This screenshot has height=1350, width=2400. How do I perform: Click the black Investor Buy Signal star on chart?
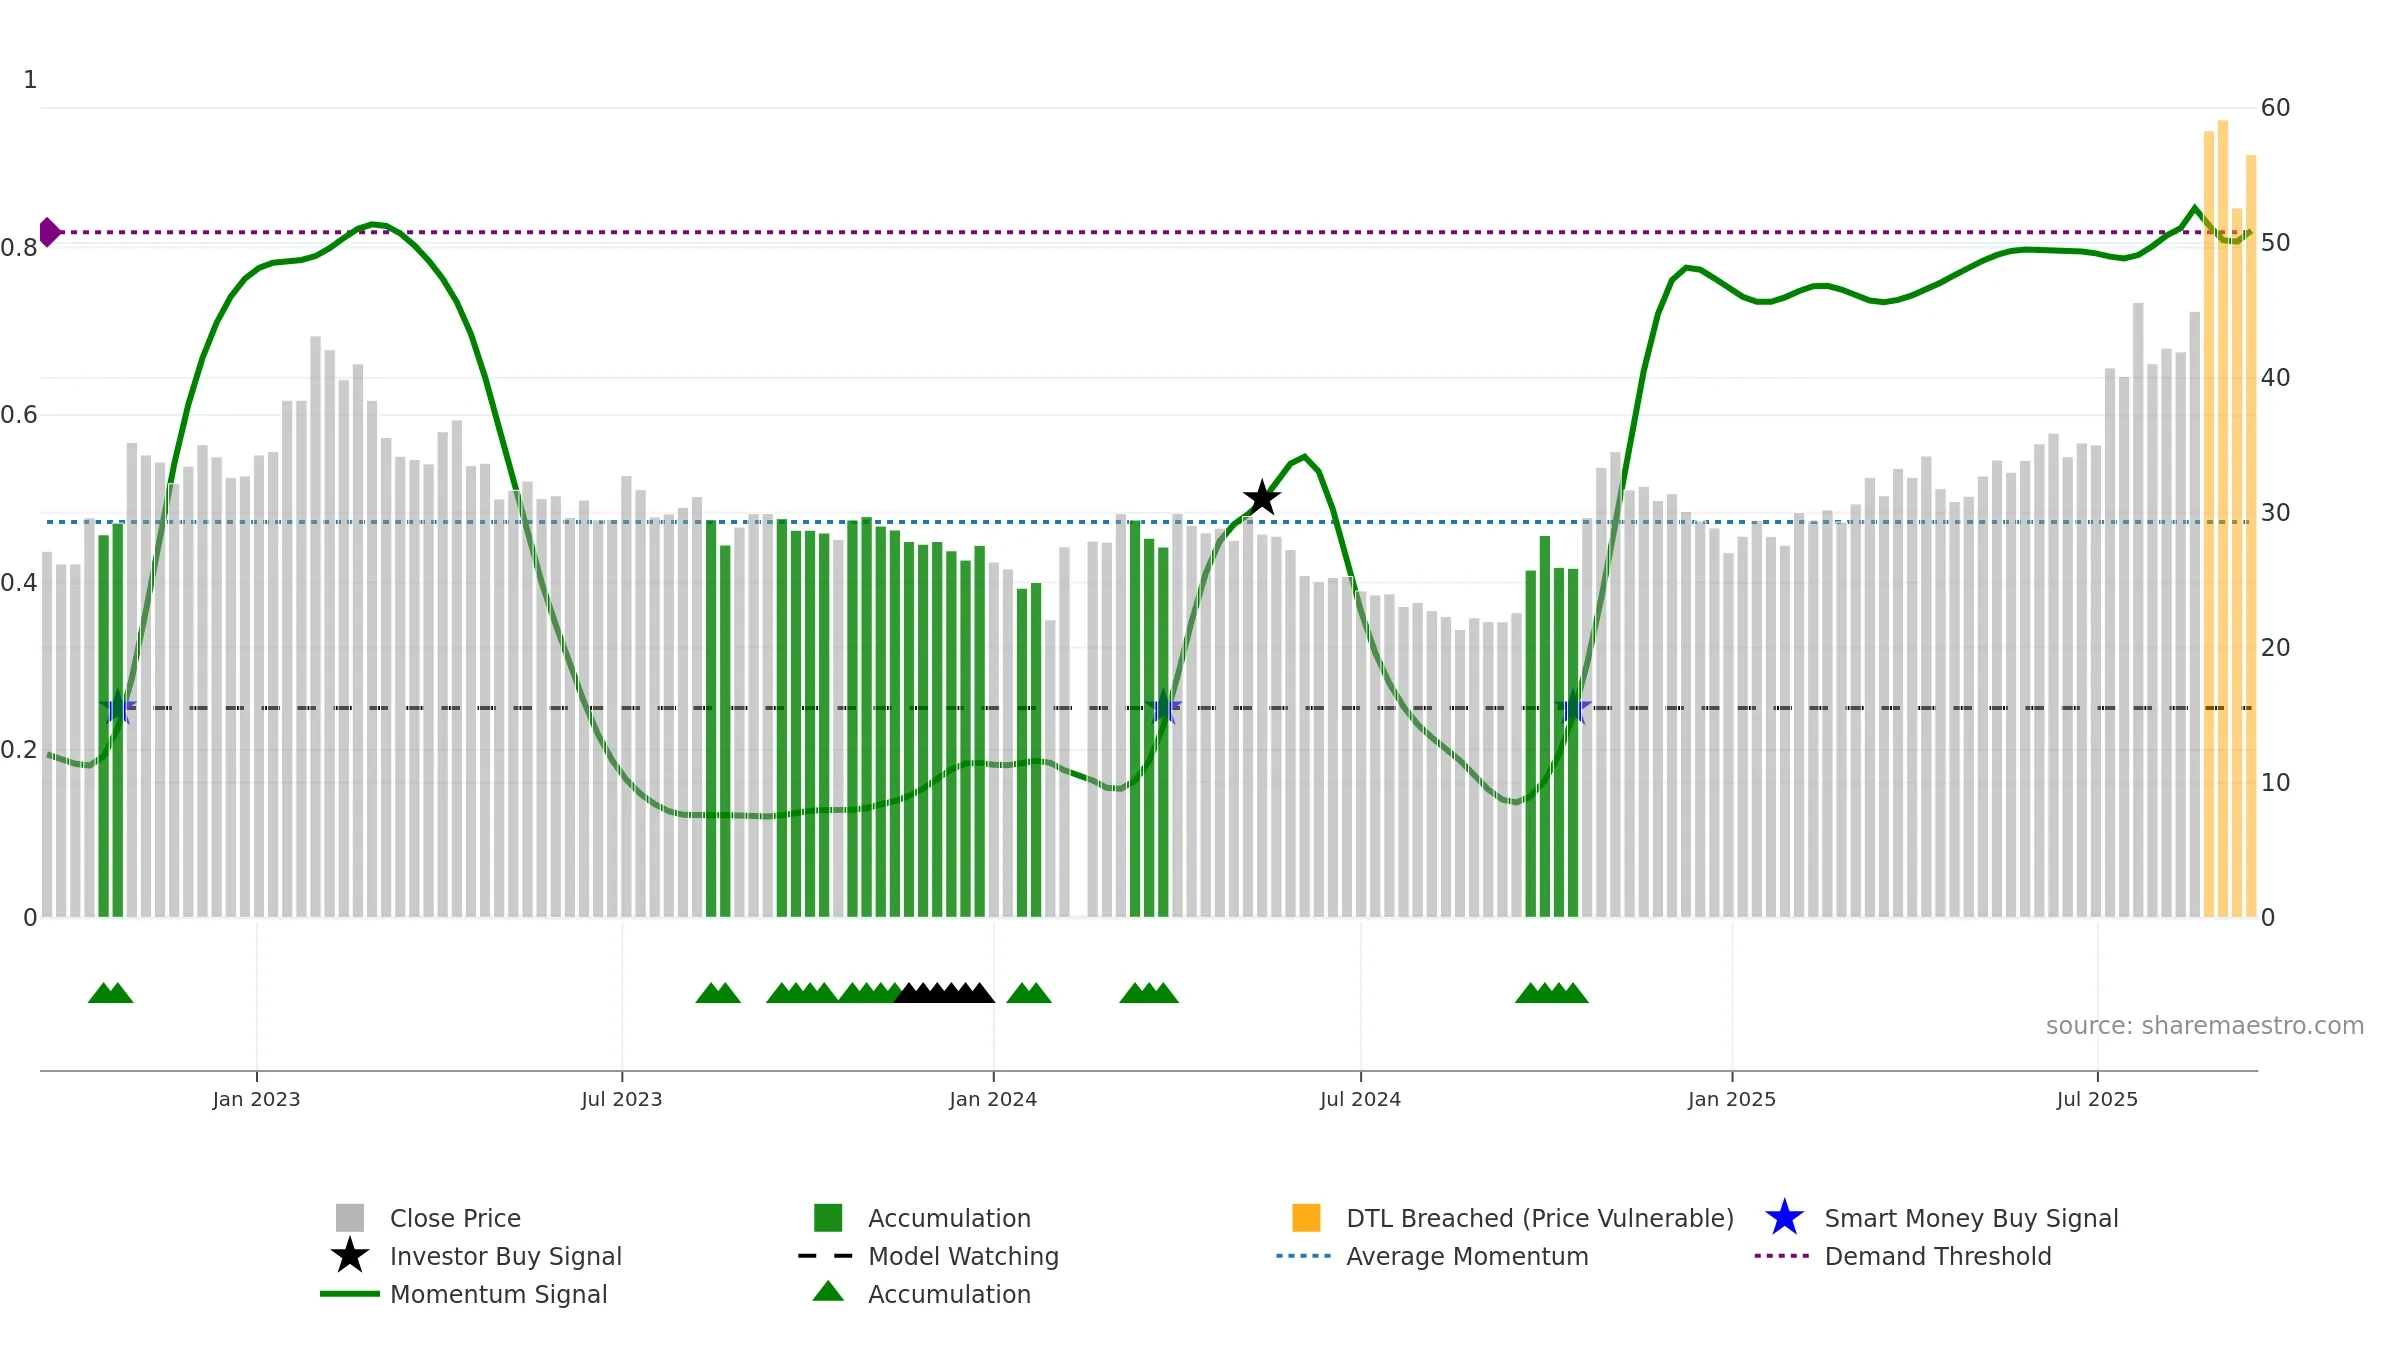[1262, 497]
